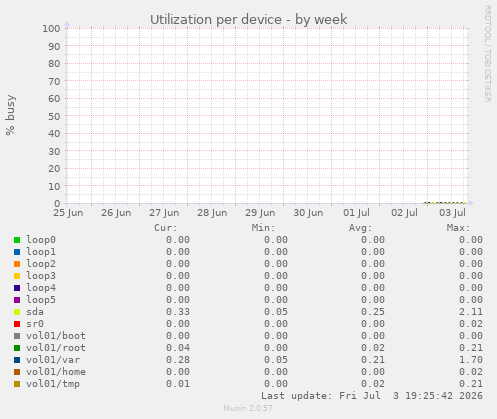Click the 'Cur:' column header
This screenshot has height=419, width=497.
pyautogui.click(x=166, y=228)
